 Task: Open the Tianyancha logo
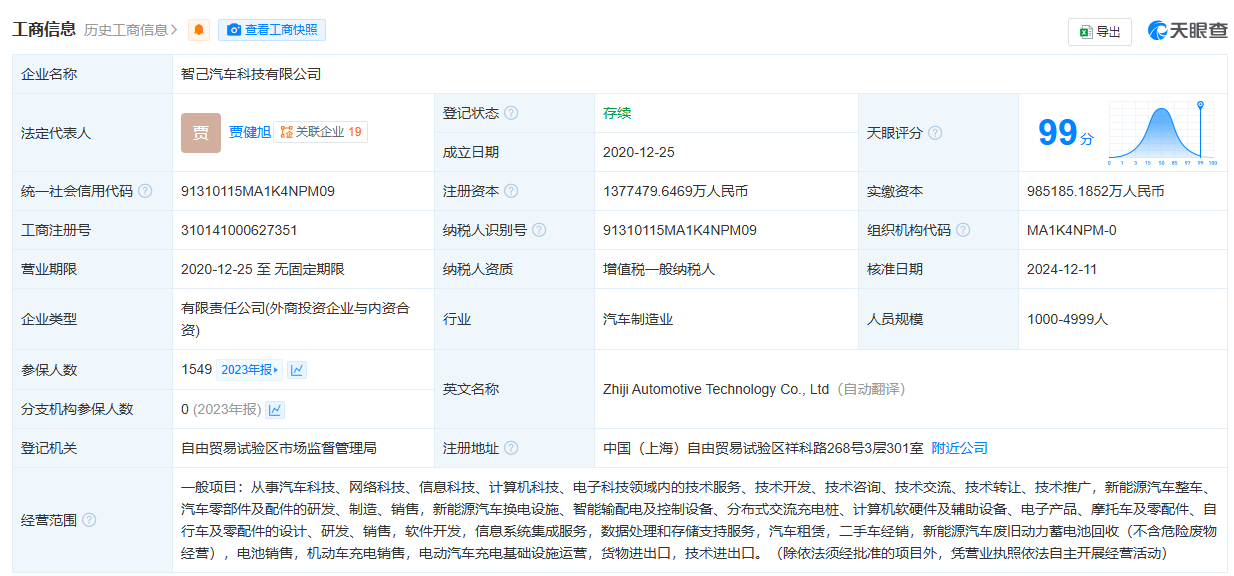coord(1187,31)
